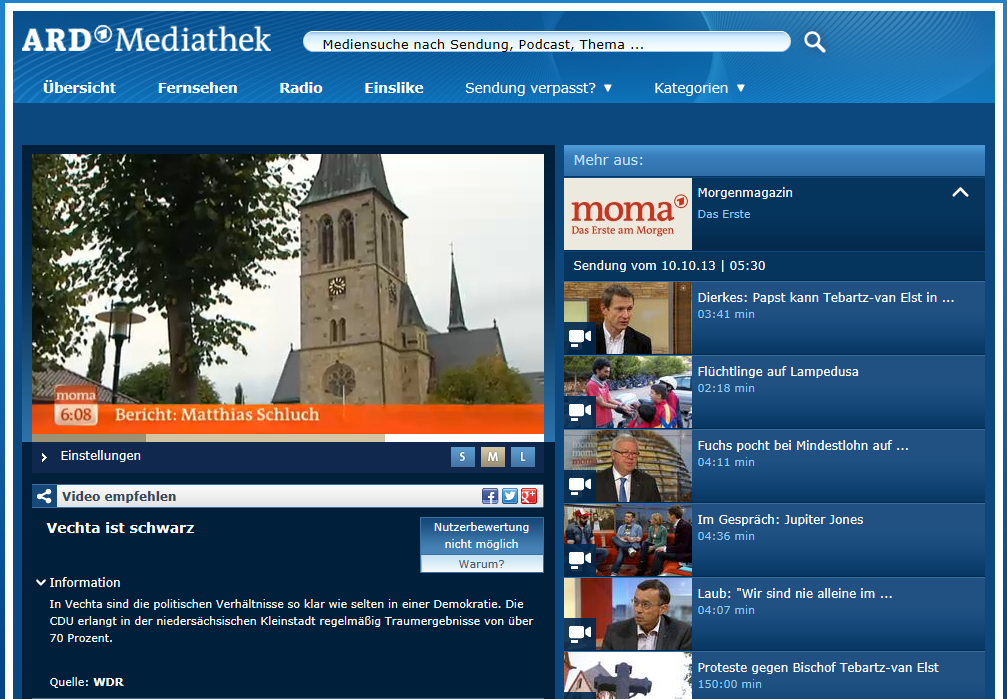Click the ARD Mediathek logo
This screenshot has height=699, width=1007.
146,40
